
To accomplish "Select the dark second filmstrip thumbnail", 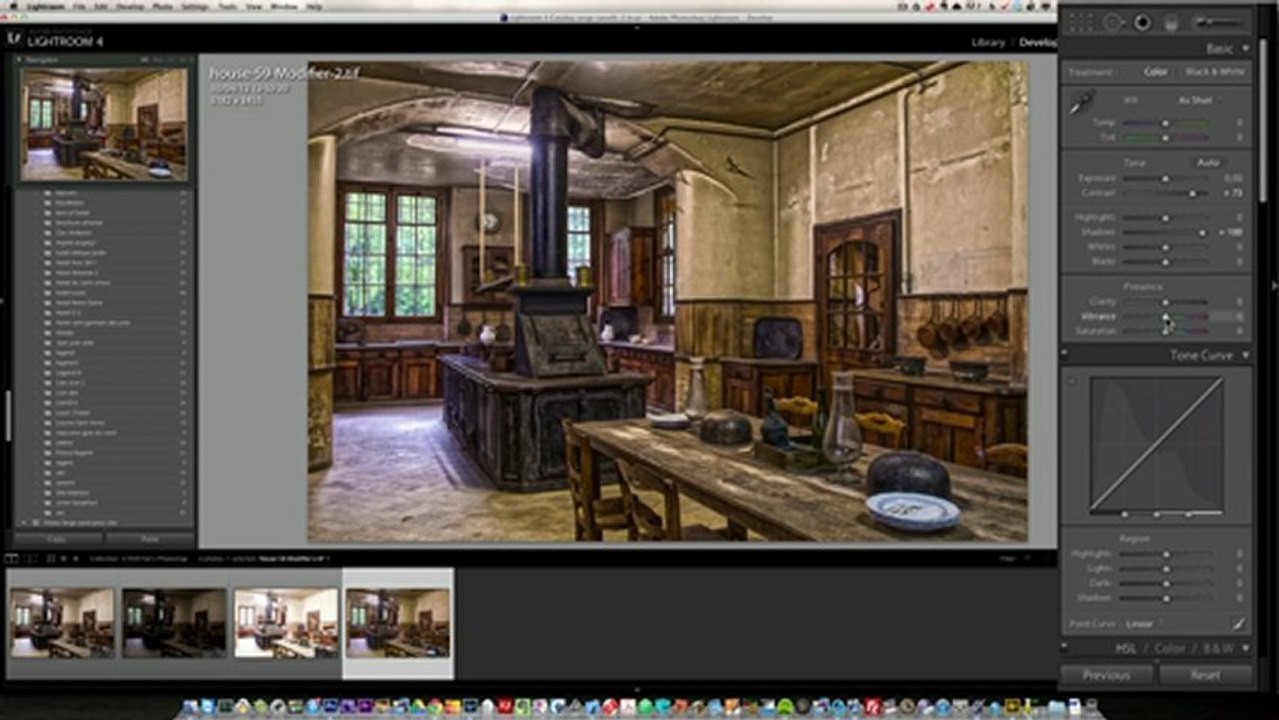I will coord(174,622).
